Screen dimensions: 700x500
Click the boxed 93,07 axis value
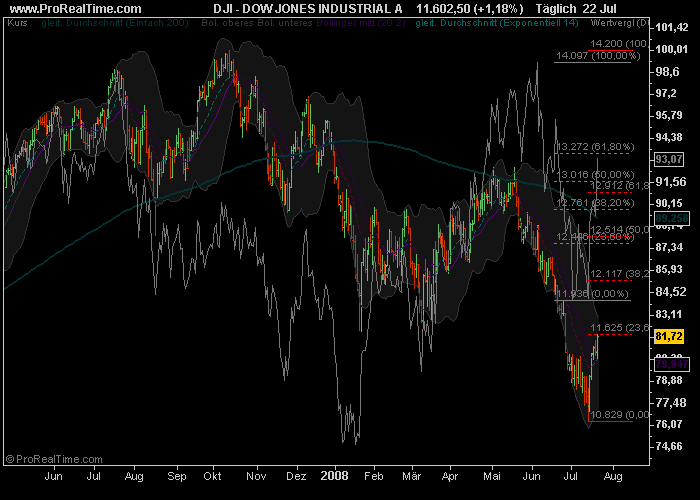669,159
